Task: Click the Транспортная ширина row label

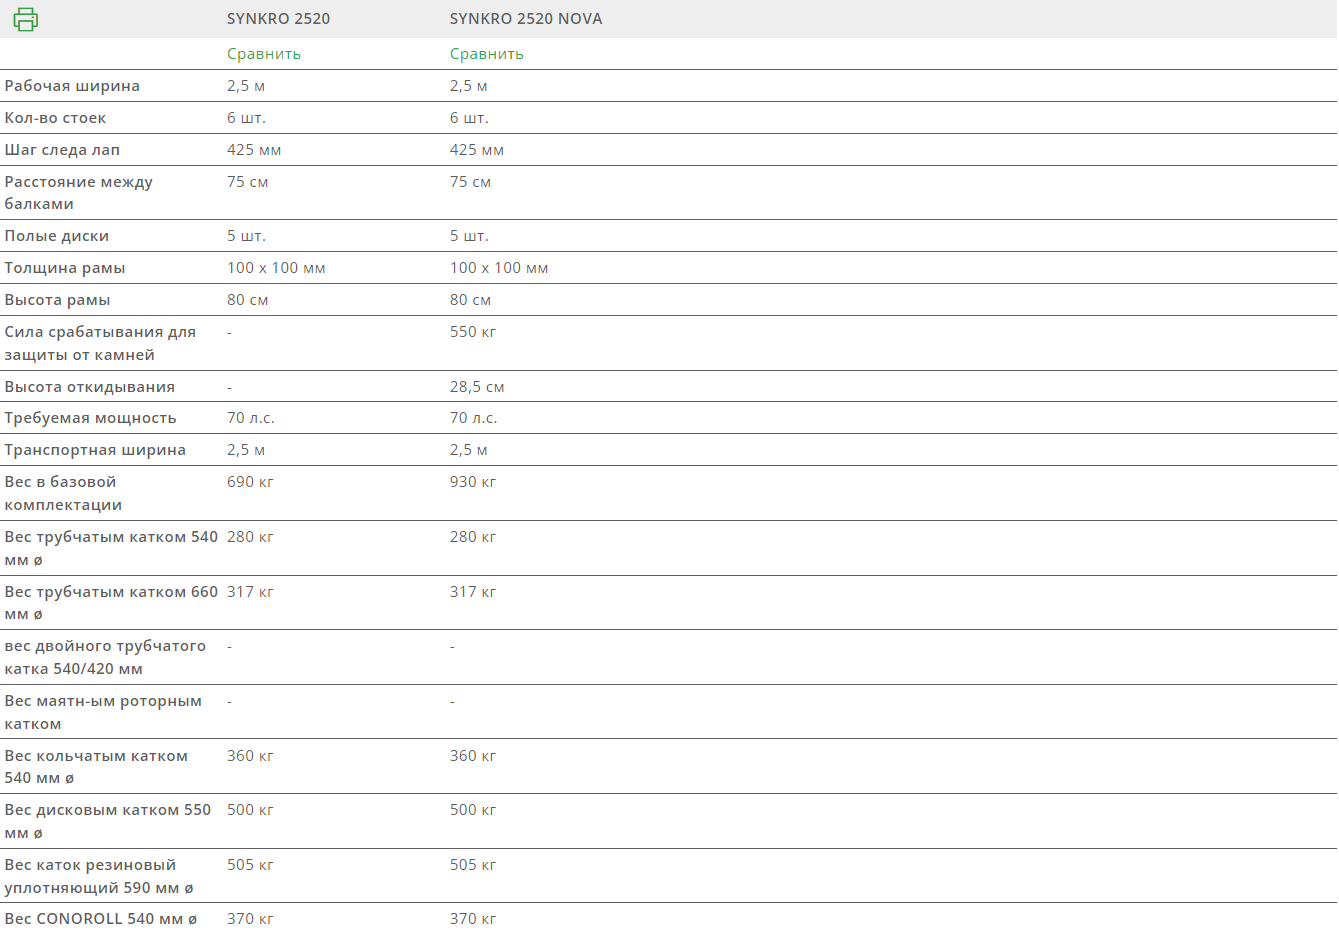Action: (x=95, y=450)
